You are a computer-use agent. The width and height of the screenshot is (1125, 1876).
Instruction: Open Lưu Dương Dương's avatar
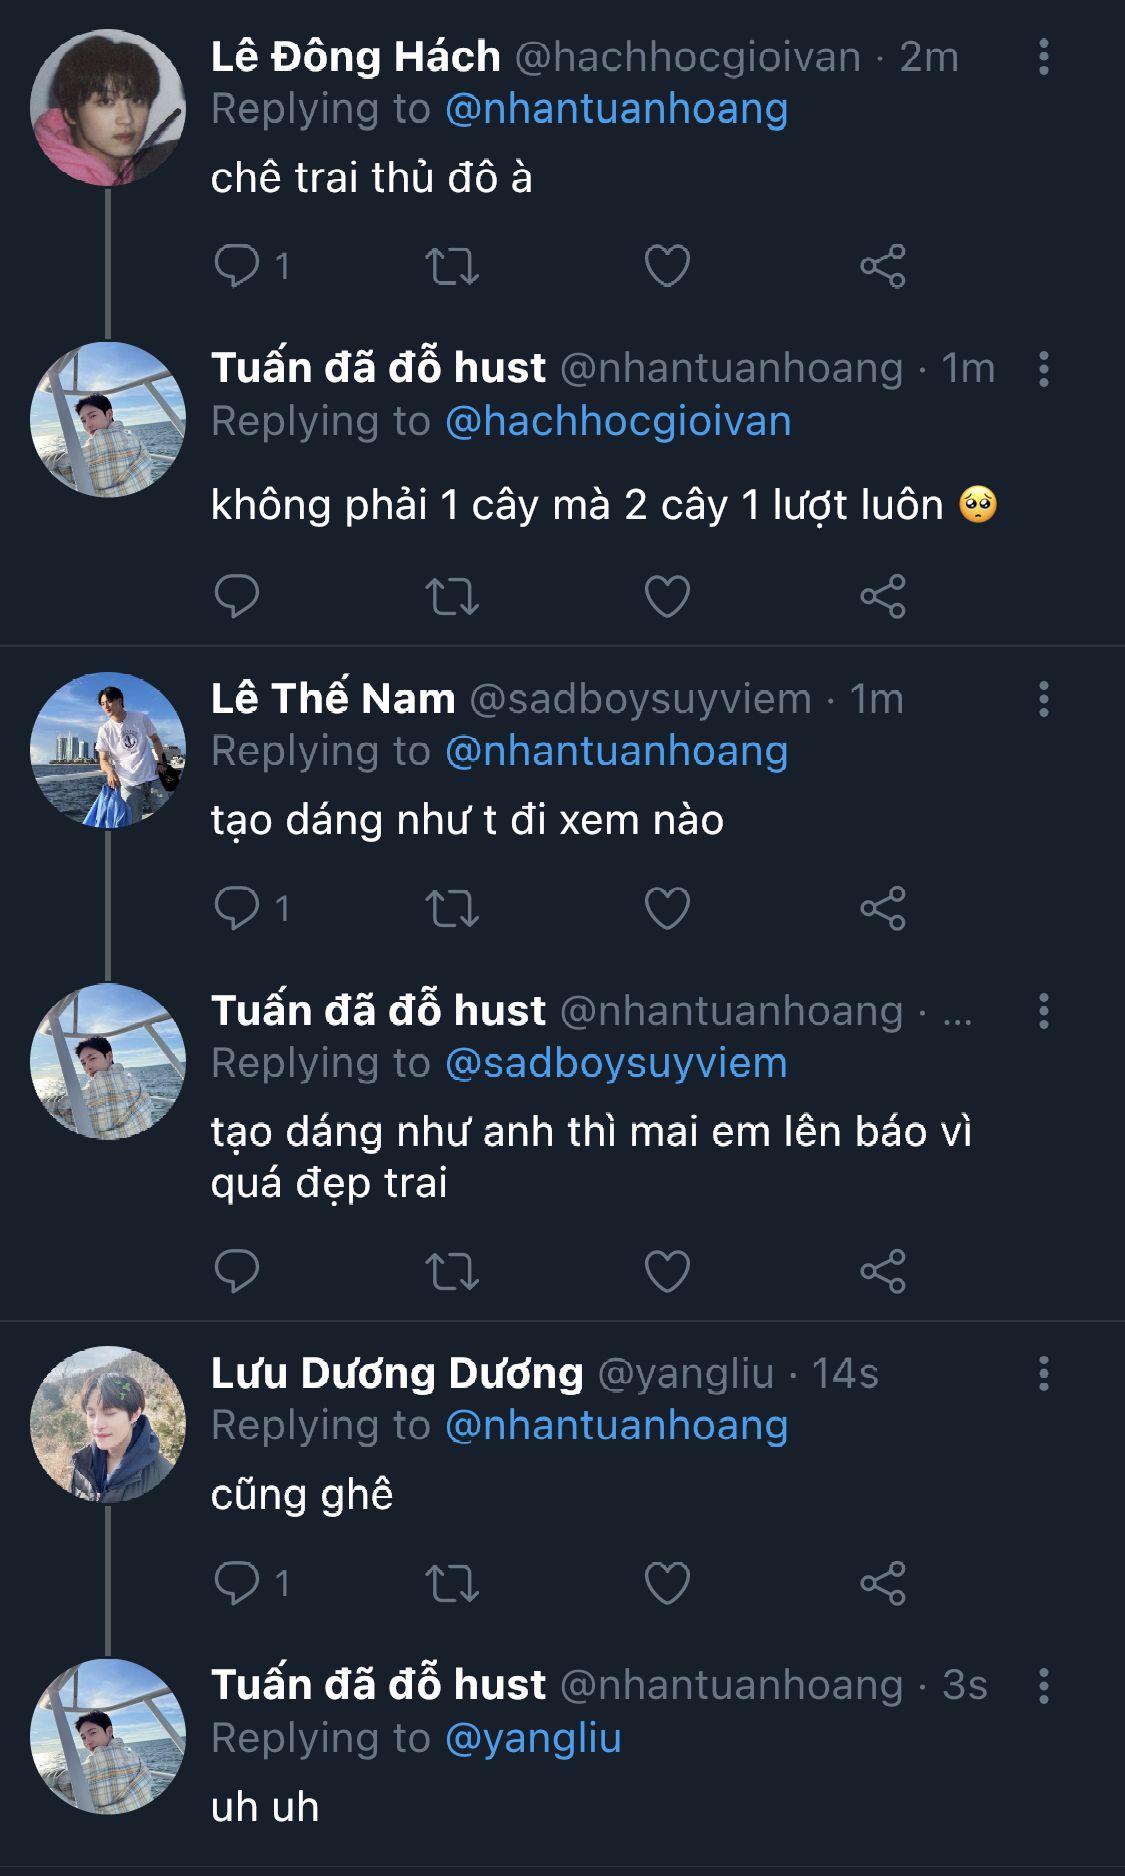(x=108, y=1424)
